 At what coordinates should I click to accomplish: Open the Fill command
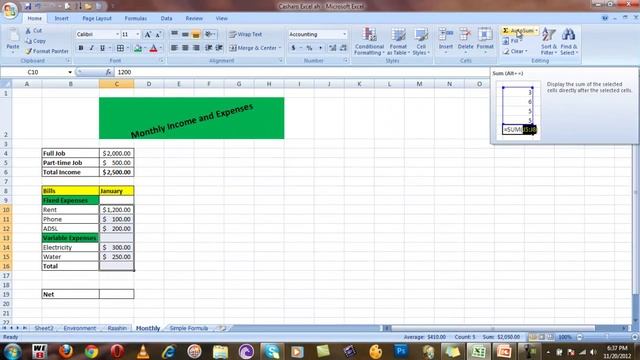click(512, 41)
